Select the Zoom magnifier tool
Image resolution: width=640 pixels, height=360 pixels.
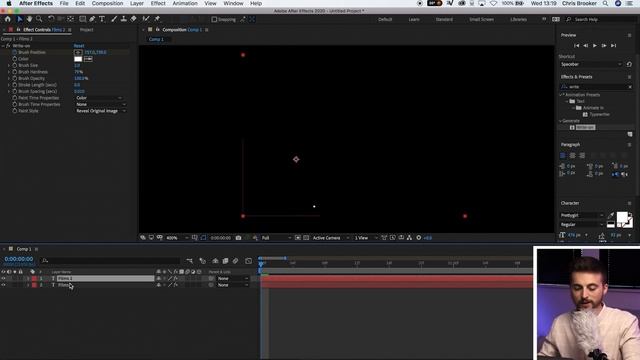pyautogui.click(x=39, y=19)
